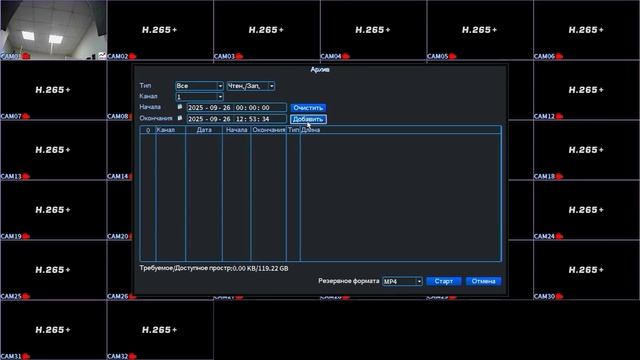The height and width of the screenshot is (360, 640).
Task: Click the motion graph icon in CAM01 corner
Action: pos(102,56)
